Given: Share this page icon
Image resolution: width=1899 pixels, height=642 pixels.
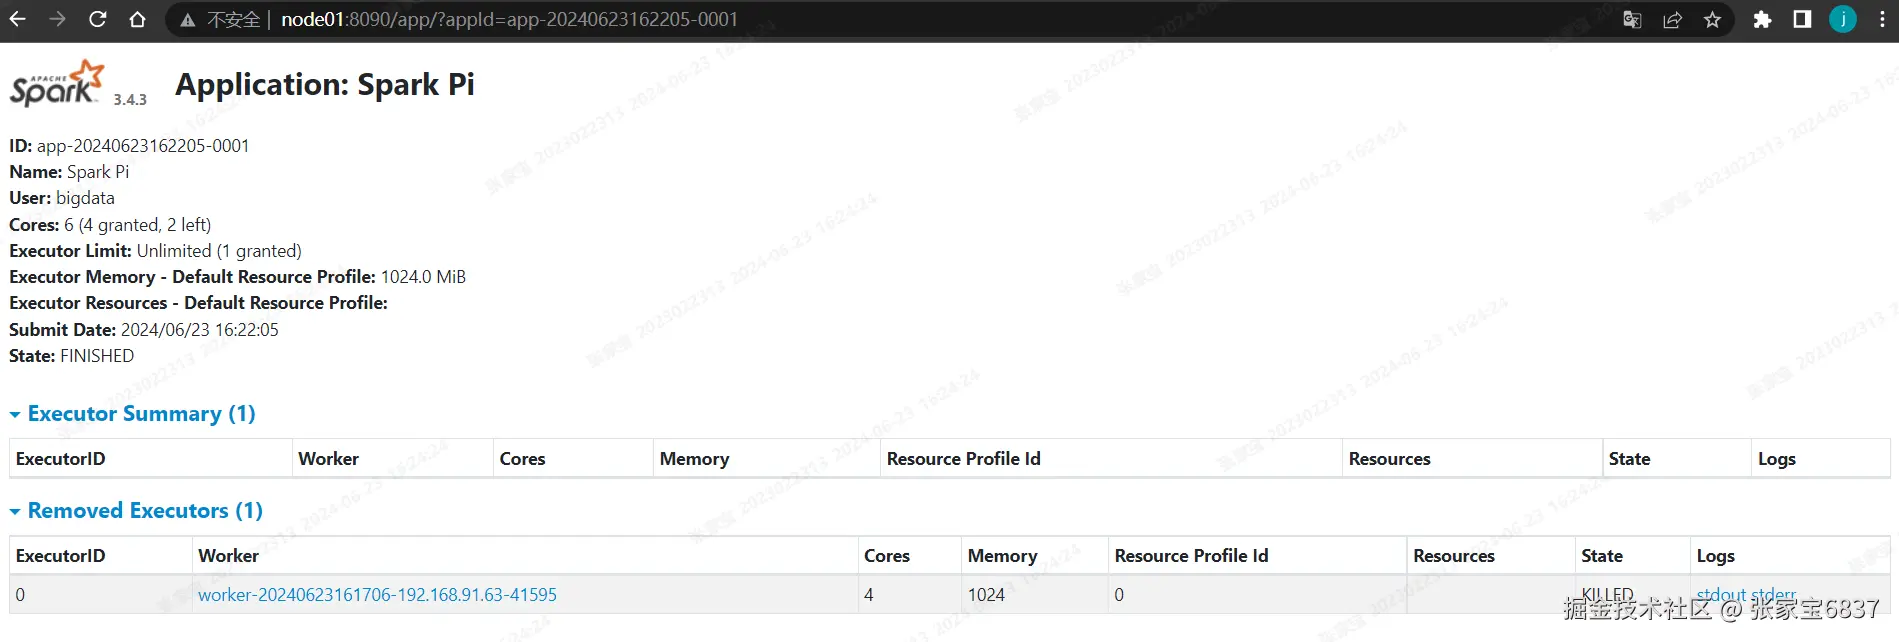Looking at the screenshot, I should (1672, 20).
